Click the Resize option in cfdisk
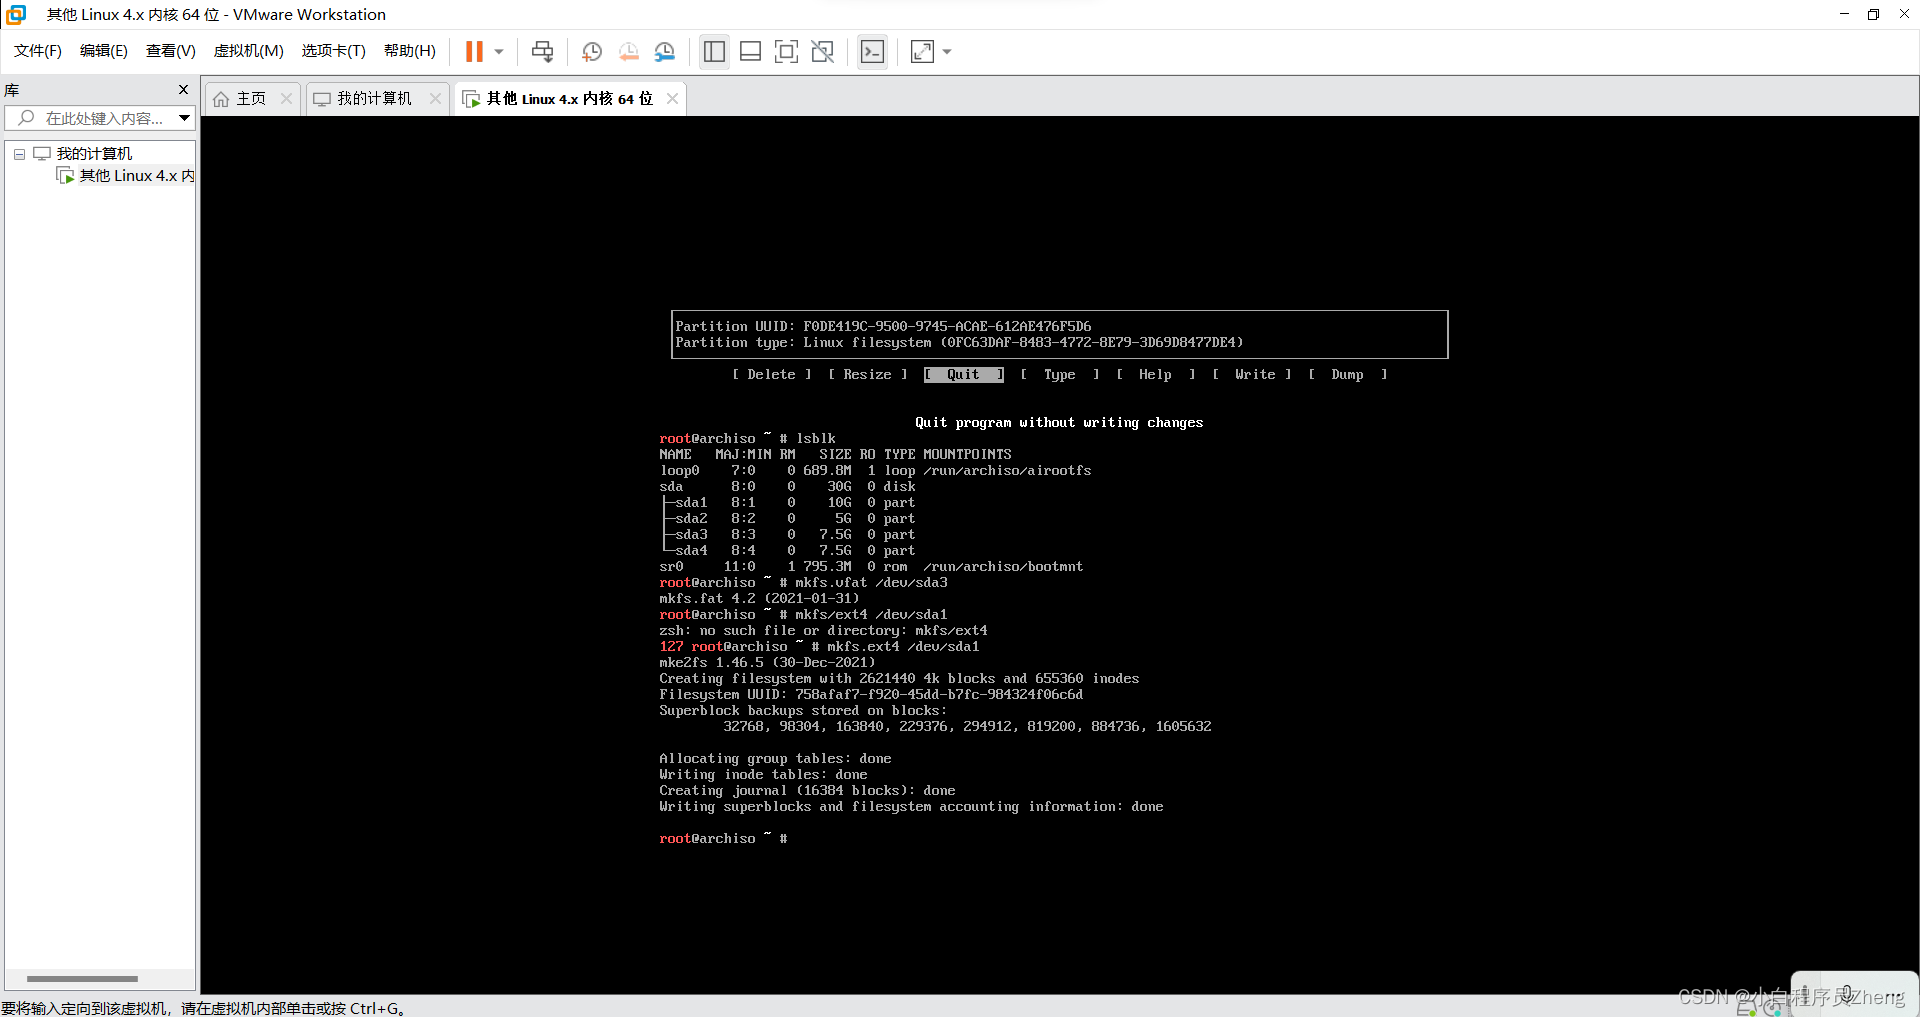 867,374
